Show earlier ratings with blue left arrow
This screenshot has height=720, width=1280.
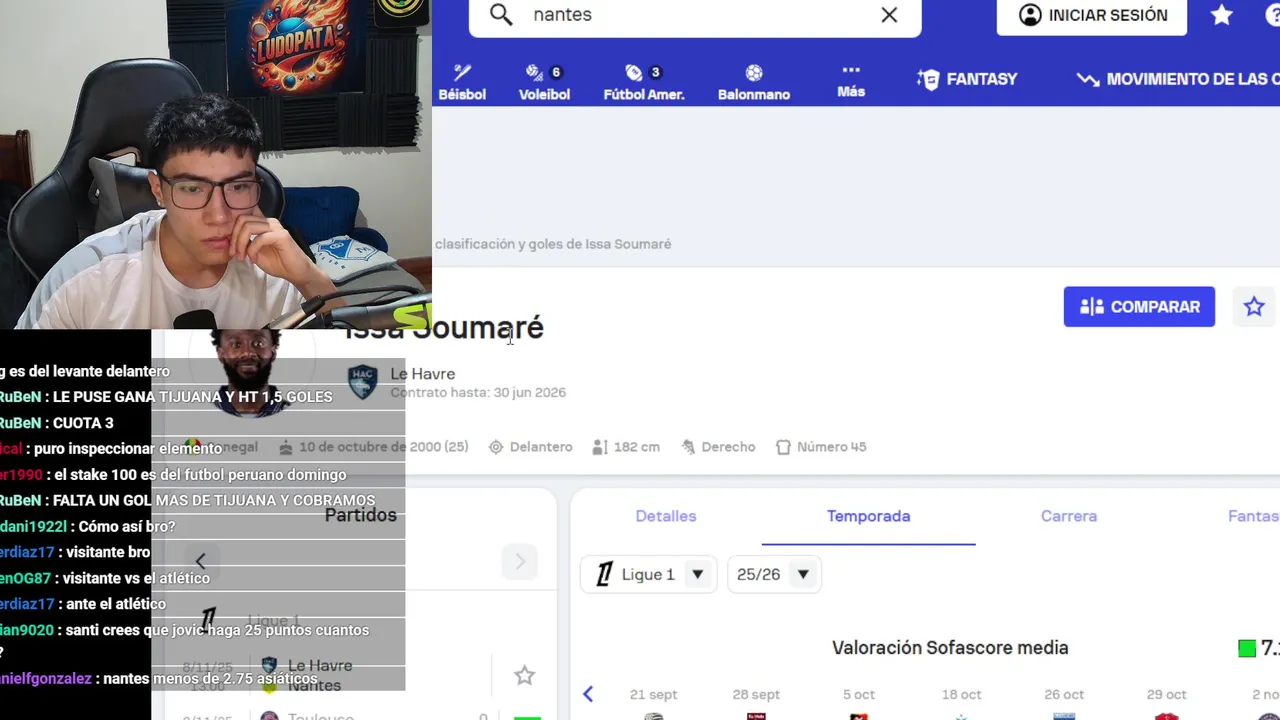[588, 694]
